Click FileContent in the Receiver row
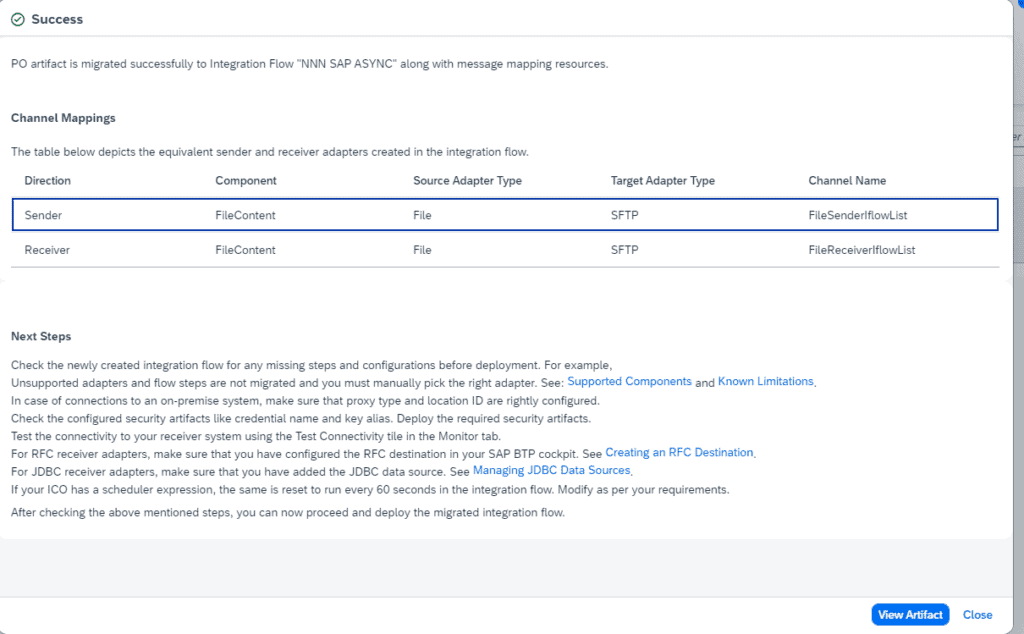Image resolution: width=1024 pixels, height=634 pixels. click(245, 249)
